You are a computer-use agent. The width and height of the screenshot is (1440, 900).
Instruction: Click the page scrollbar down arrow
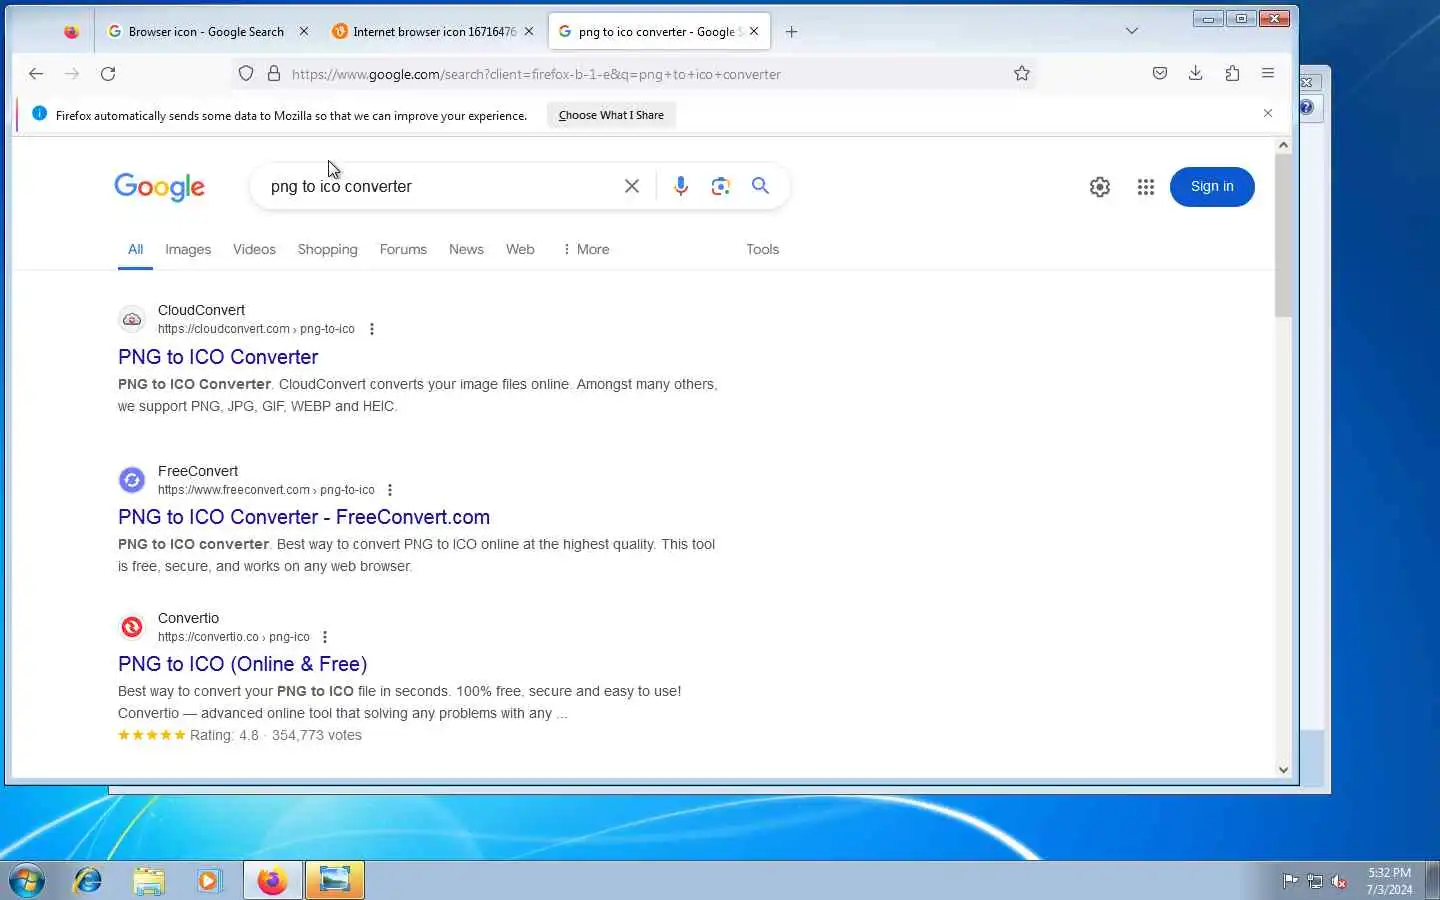(x=1283, y=769)
